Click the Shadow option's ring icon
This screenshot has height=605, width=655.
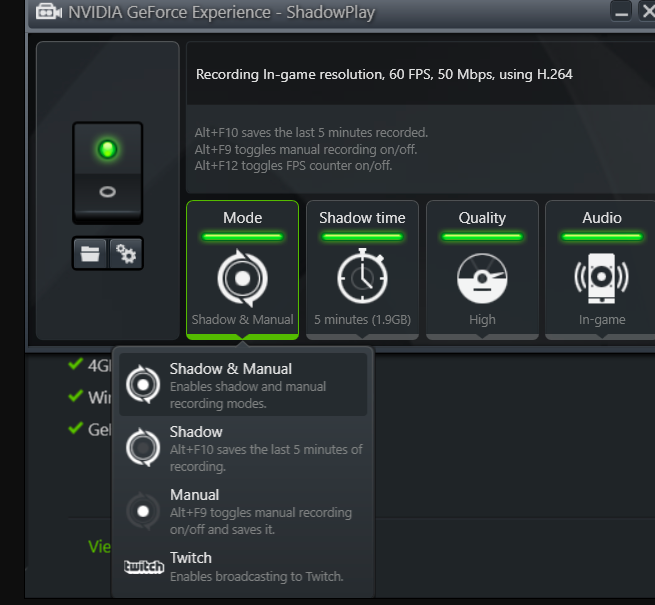coord(143,447)
